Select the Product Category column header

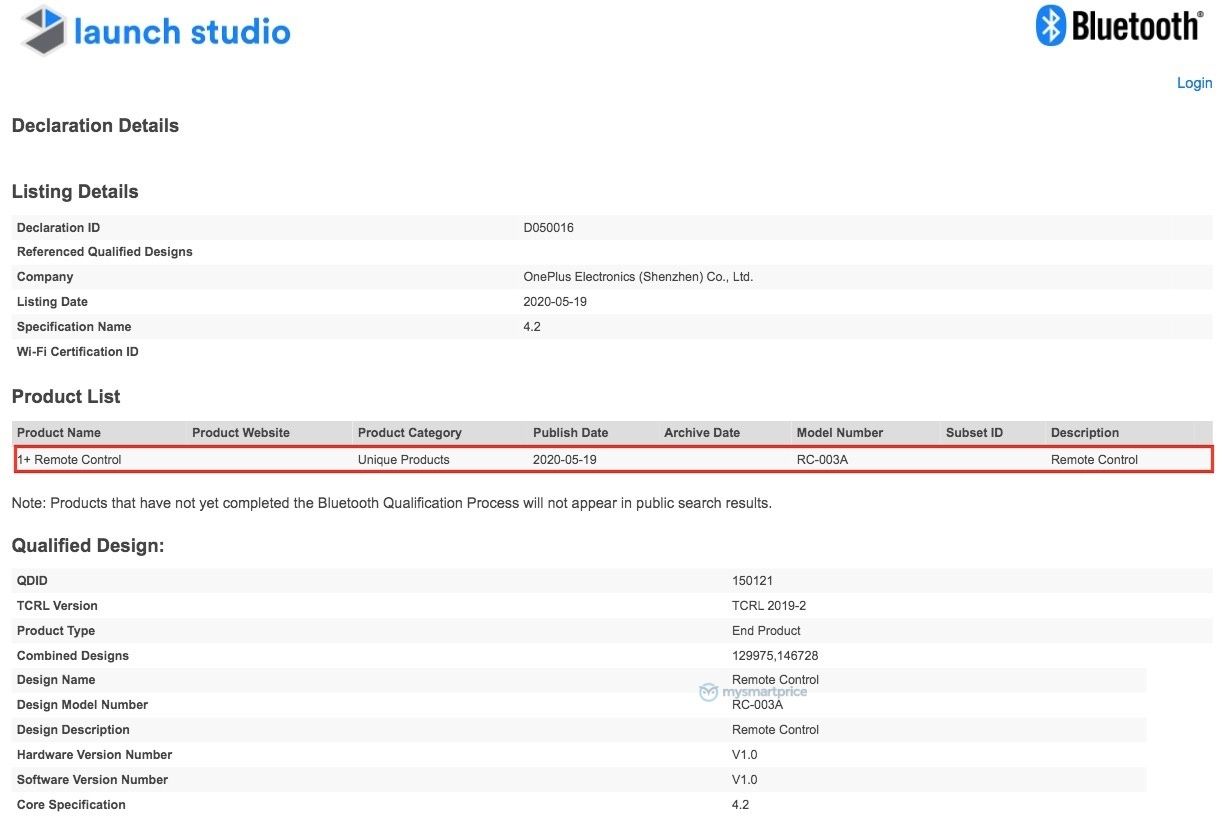coord(409,433)
